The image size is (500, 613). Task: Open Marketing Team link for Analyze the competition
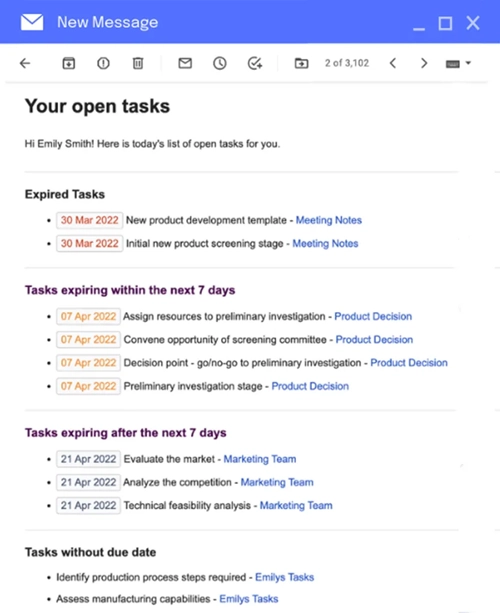click(277, 482)
